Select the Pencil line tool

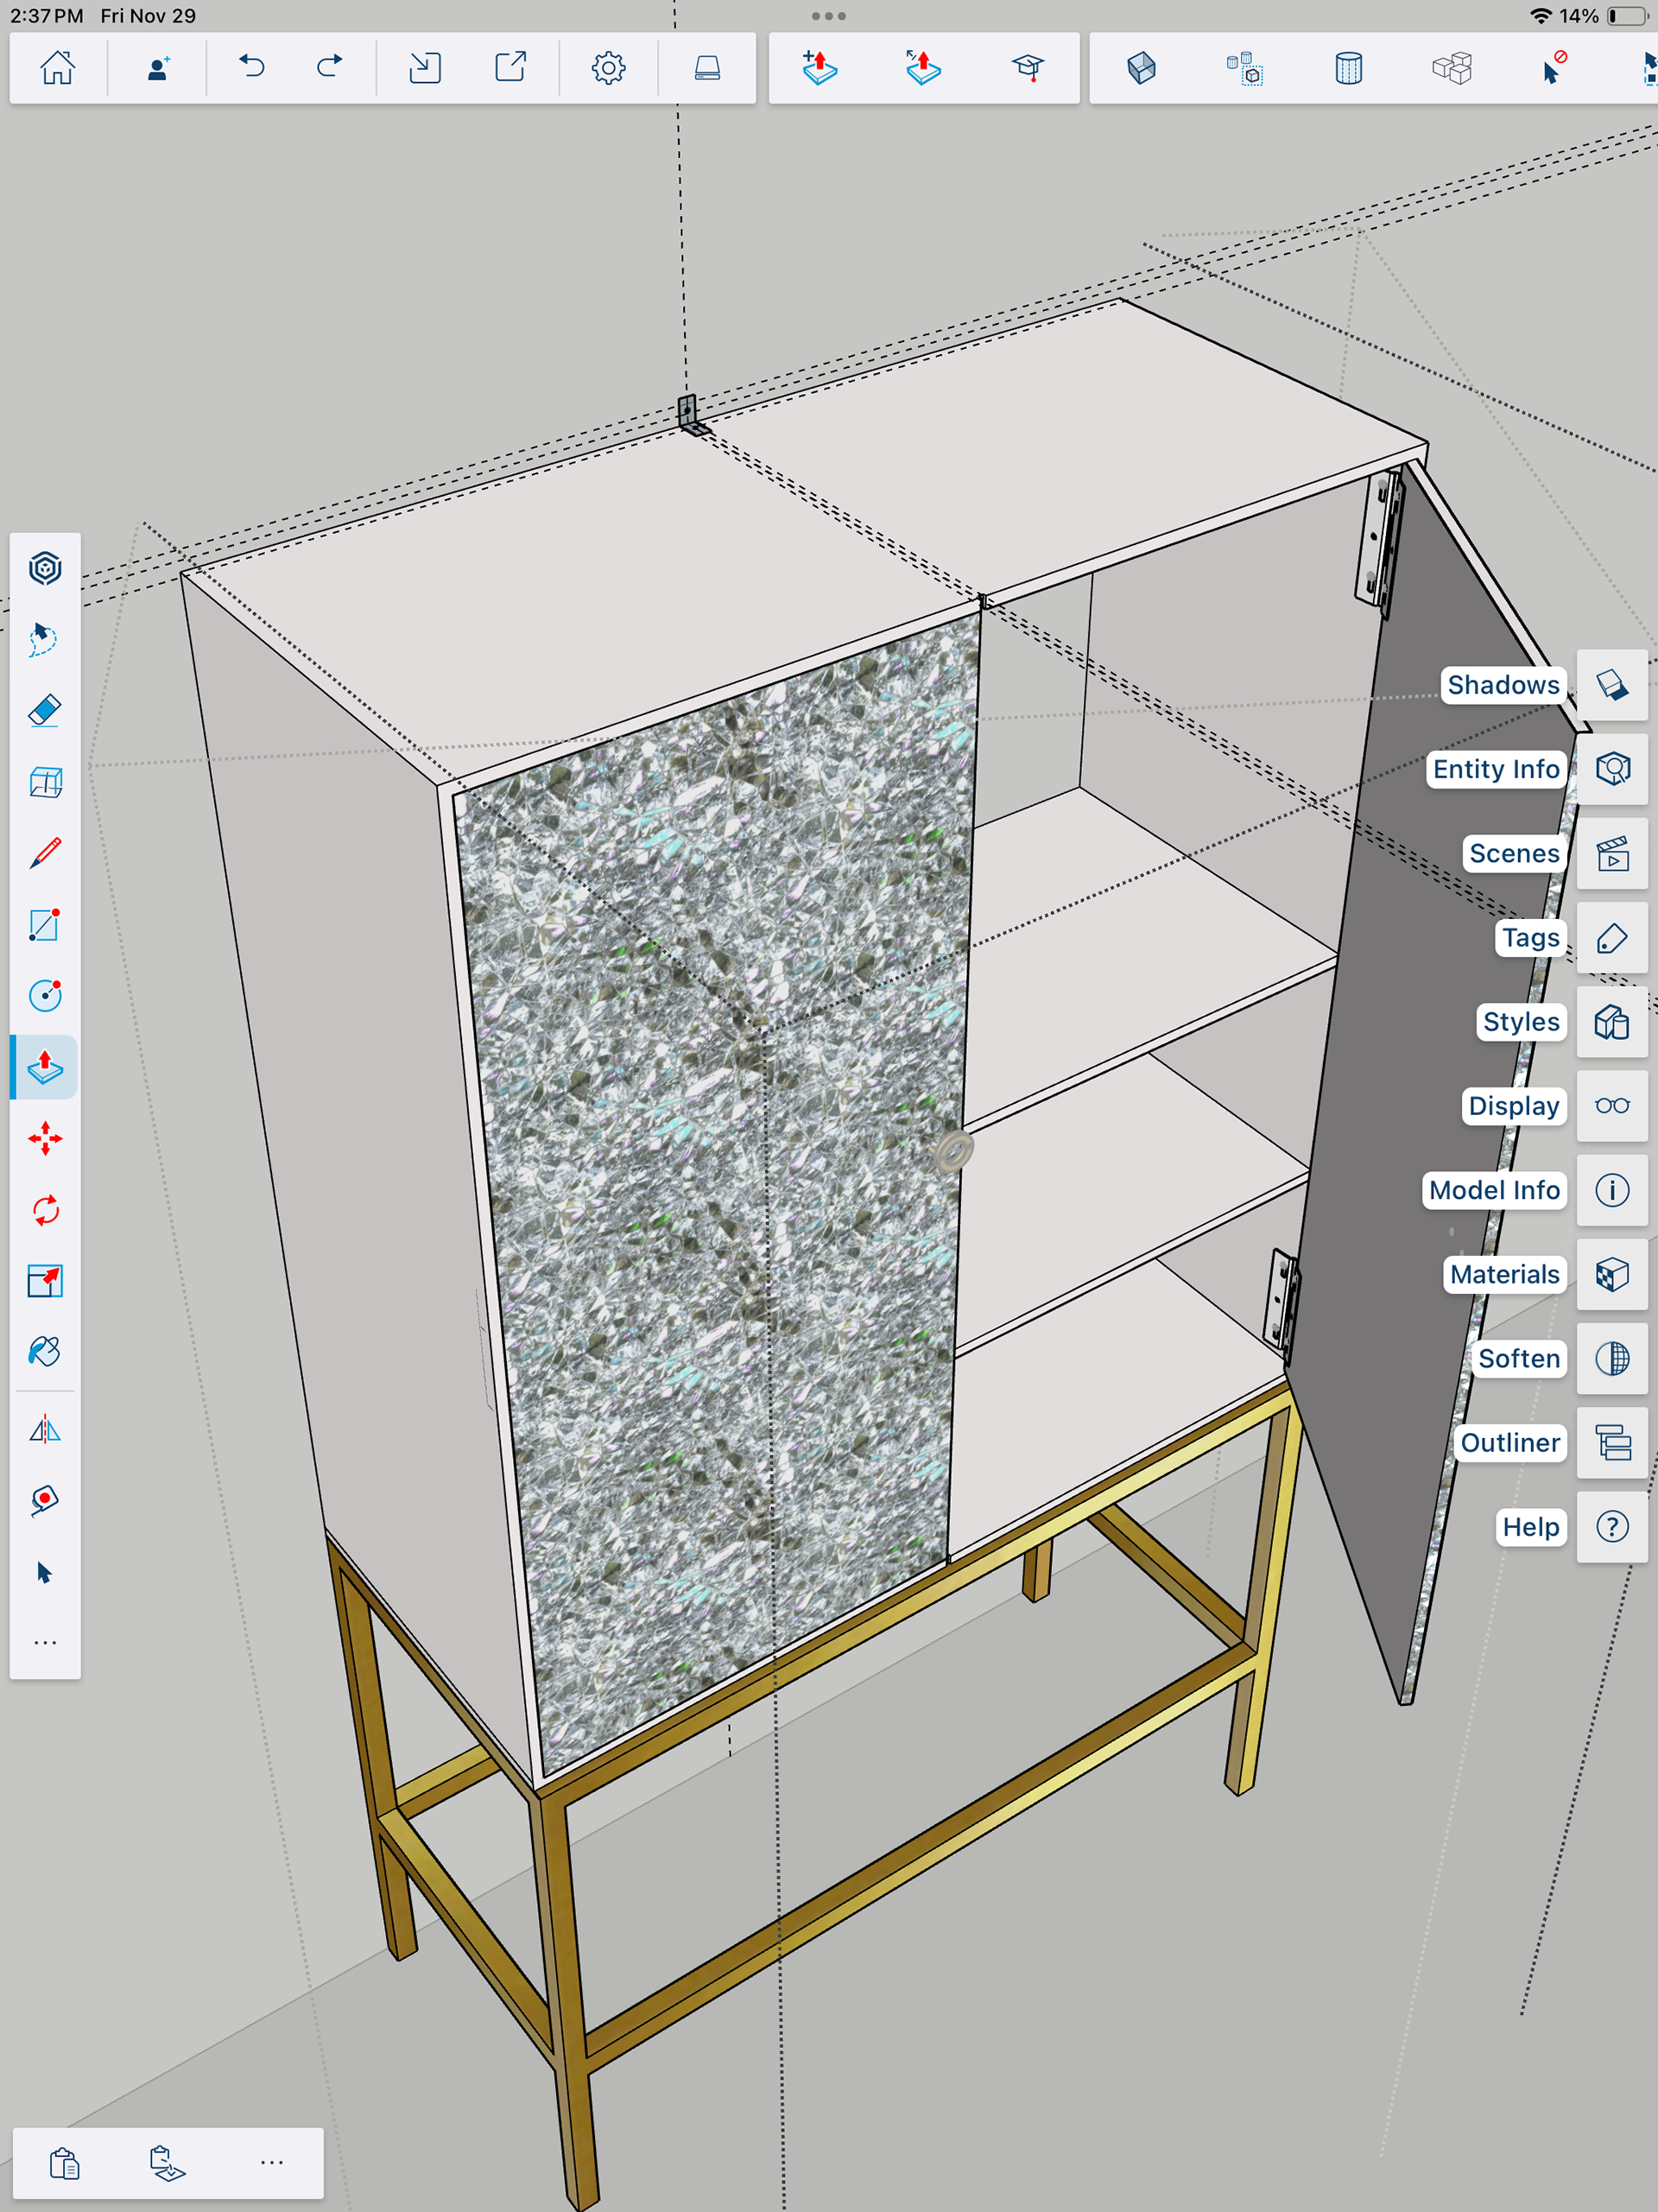tap(45, 853)
